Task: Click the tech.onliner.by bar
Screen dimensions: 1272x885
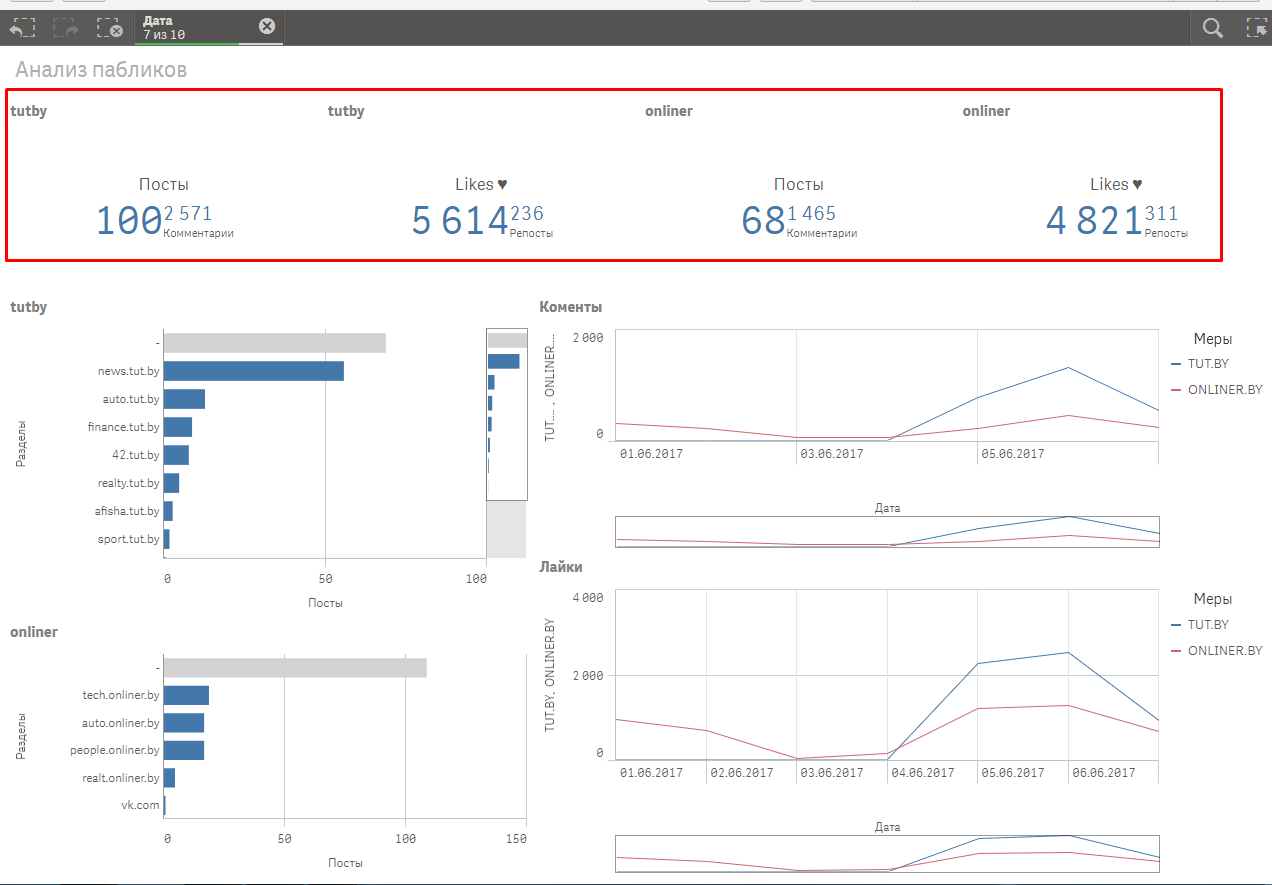Action: [186, 695]
